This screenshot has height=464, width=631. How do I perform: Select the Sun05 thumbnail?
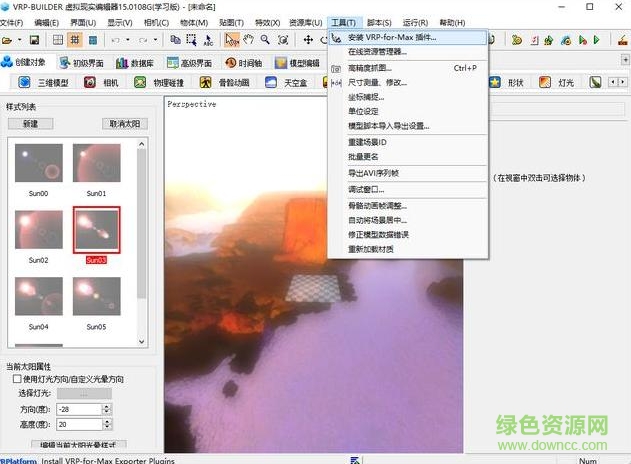pos(97,296)
